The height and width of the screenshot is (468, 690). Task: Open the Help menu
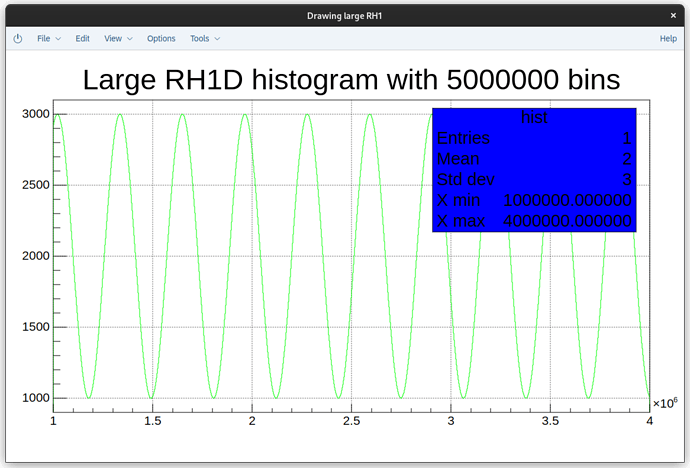pos(668,38)
